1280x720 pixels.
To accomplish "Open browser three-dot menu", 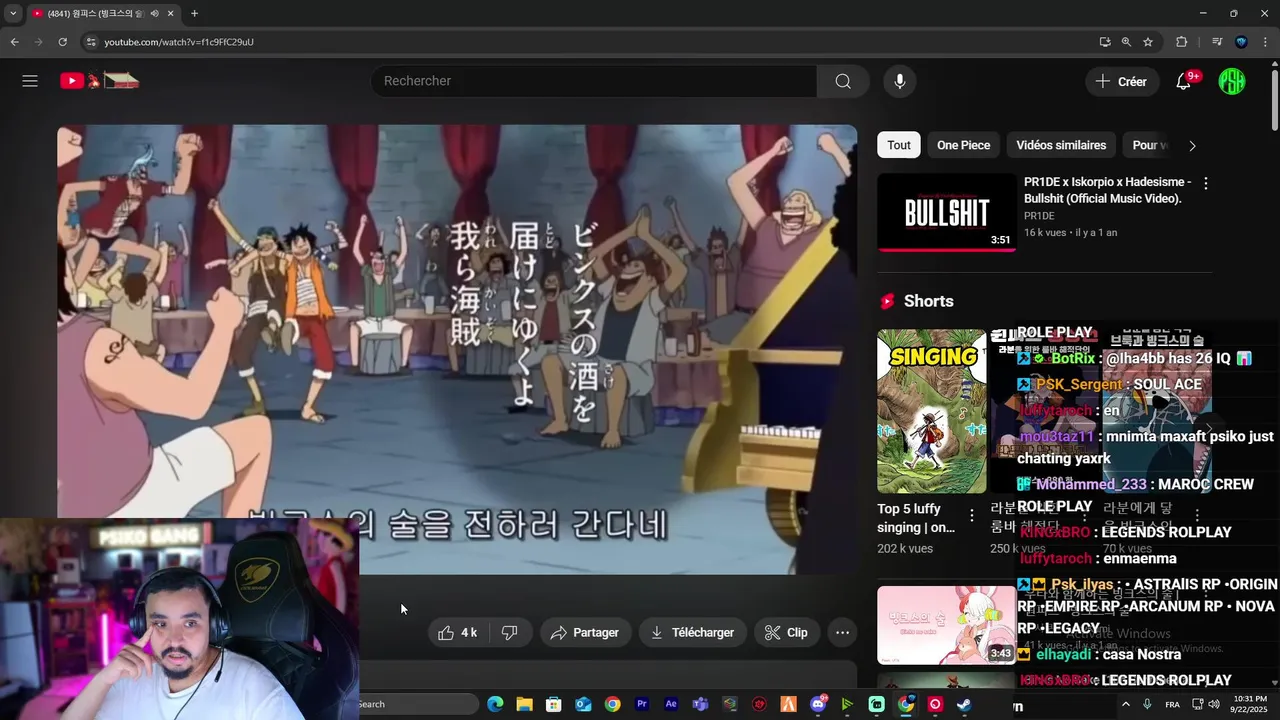I will [x=1266, y=42].
